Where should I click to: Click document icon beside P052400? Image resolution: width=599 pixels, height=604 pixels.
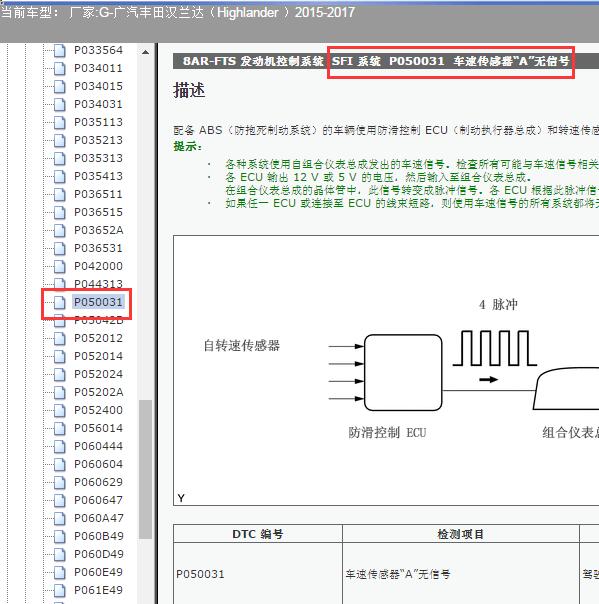(60, 411)
